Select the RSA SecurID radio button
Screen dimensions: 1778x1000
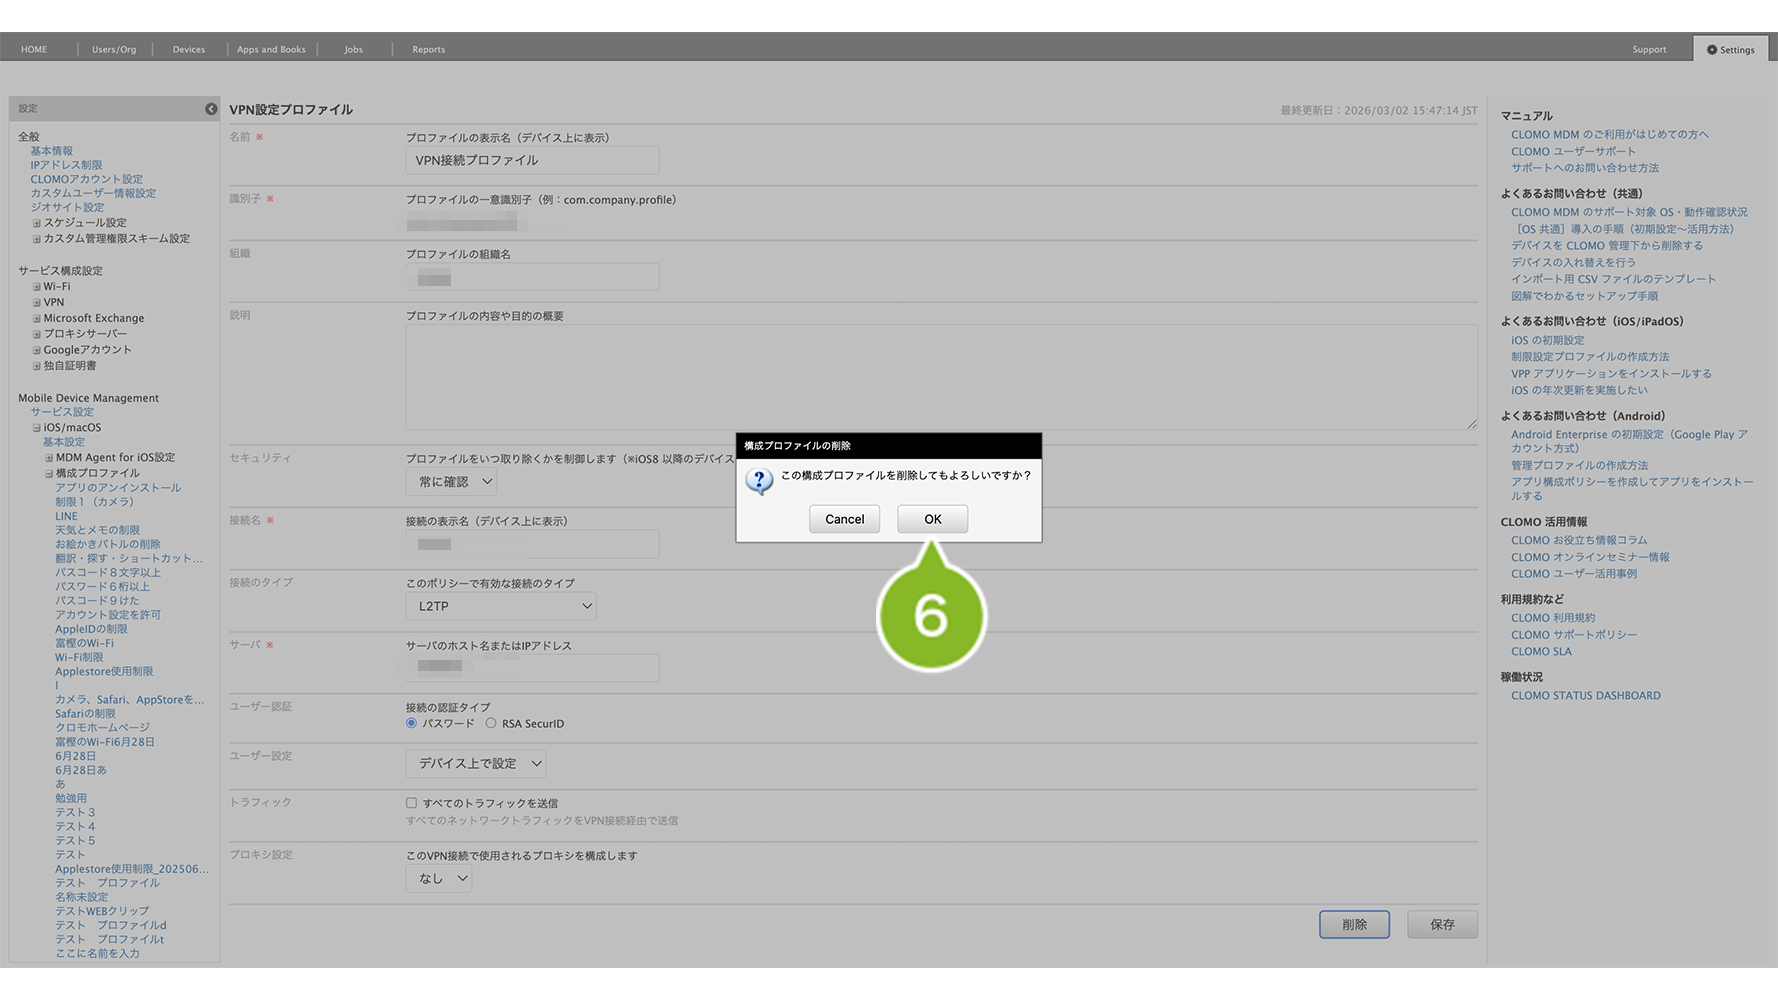[x=491, y=723]
